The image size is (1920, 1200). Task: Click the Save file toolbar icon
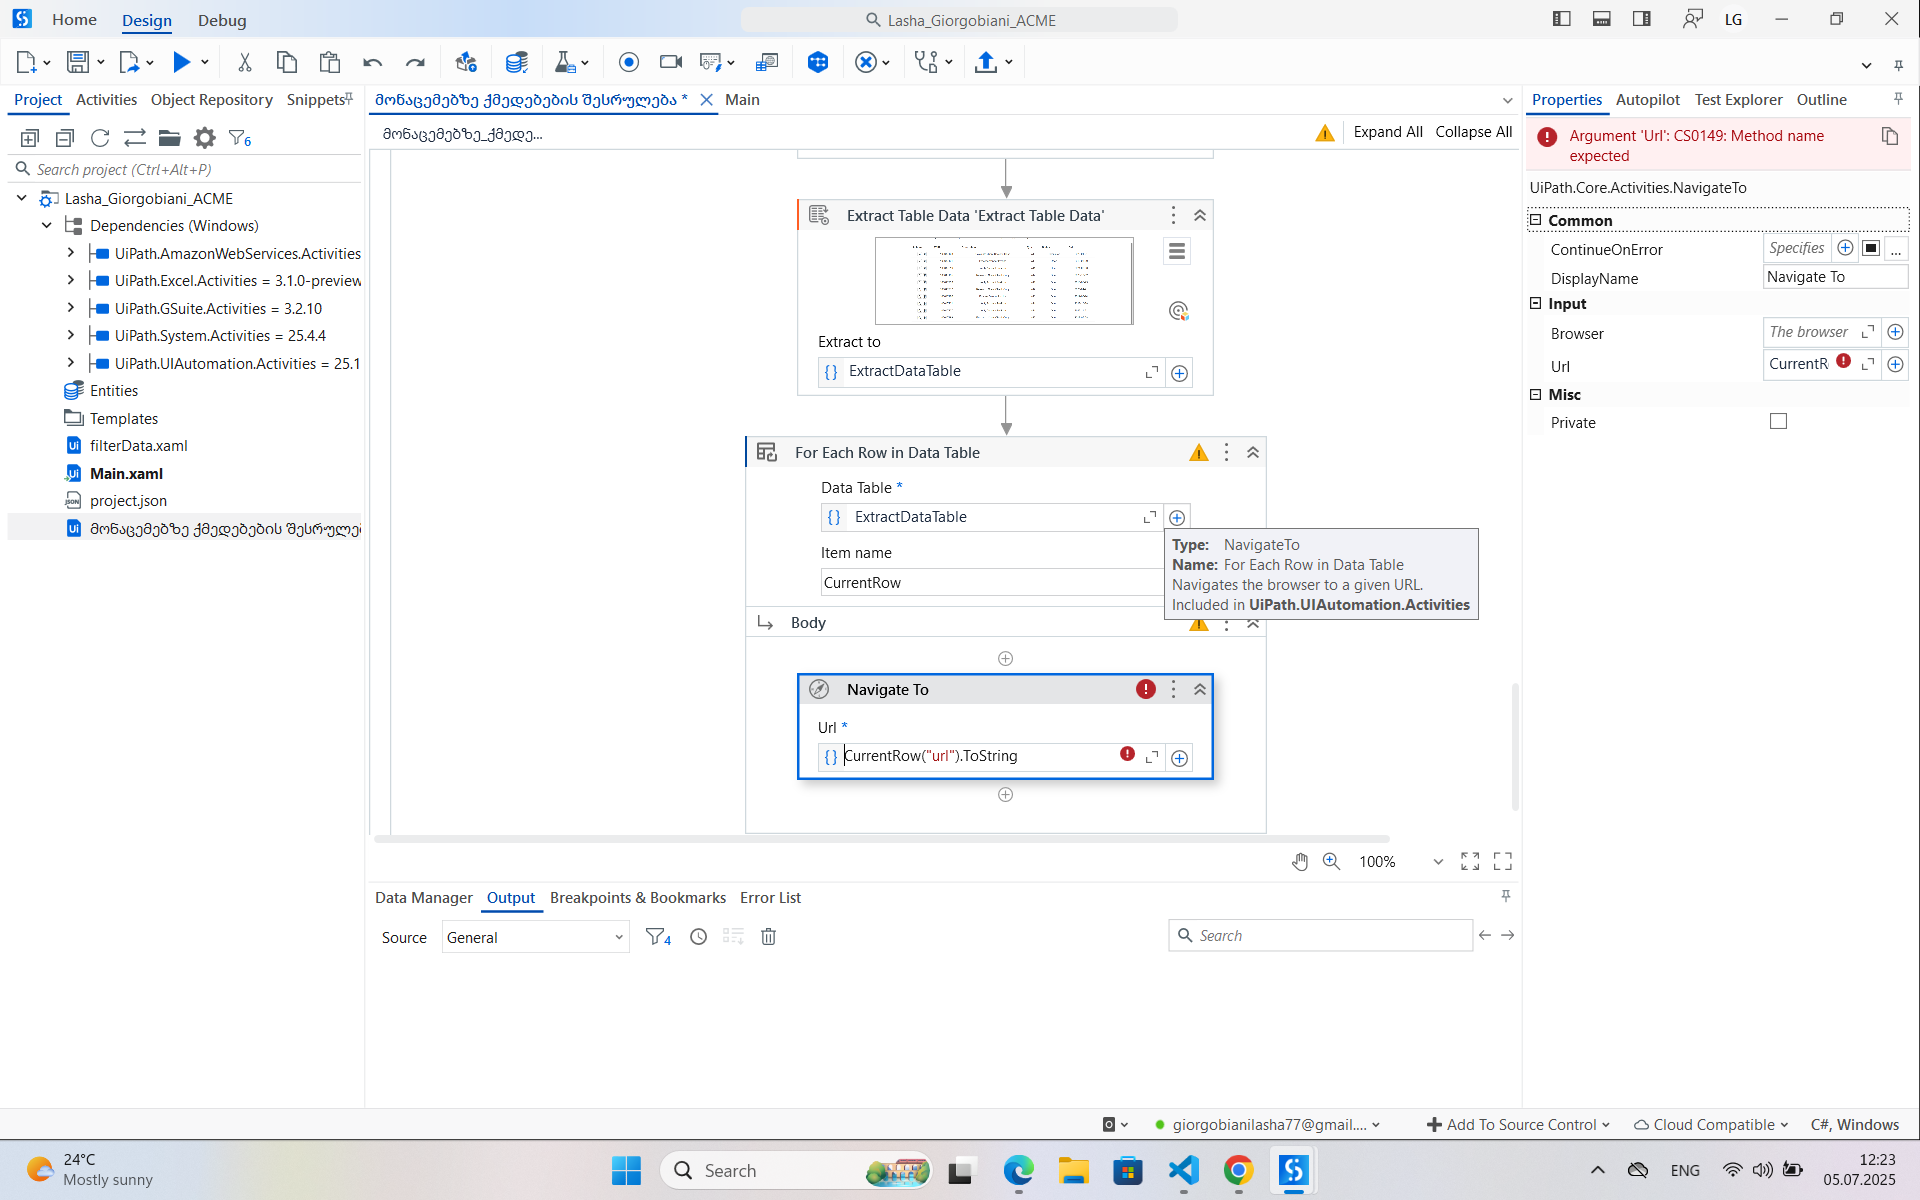point(78,62)
